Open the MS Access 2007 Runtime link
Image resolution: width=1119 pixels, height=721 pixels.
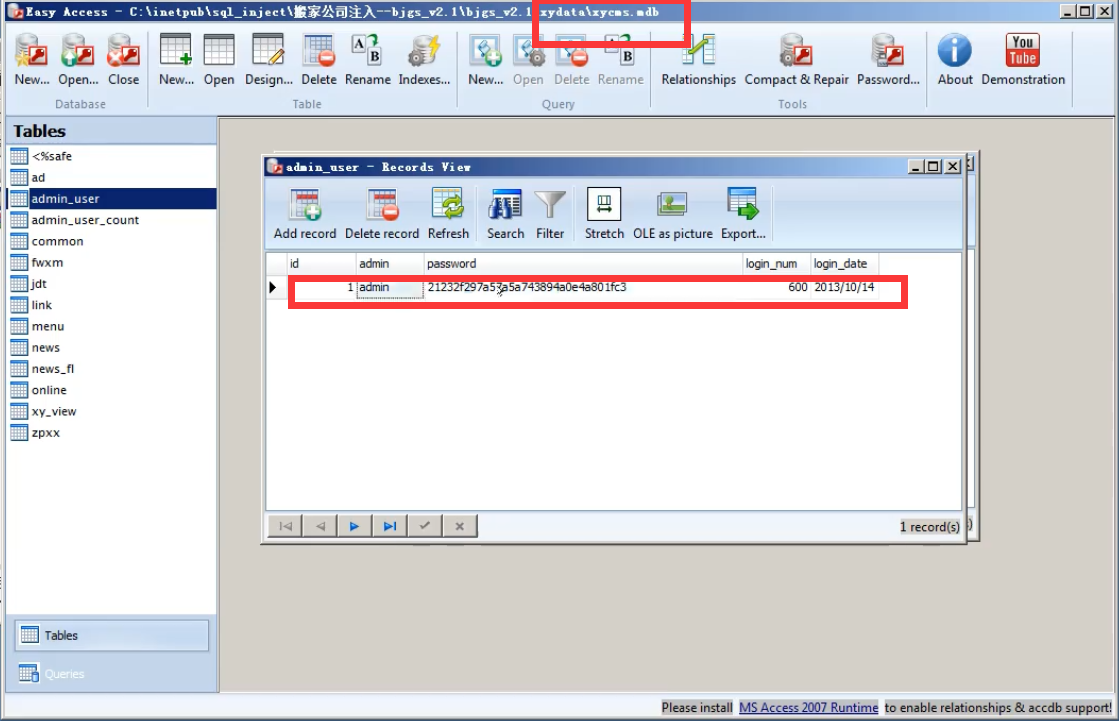(x=808, y=708)
